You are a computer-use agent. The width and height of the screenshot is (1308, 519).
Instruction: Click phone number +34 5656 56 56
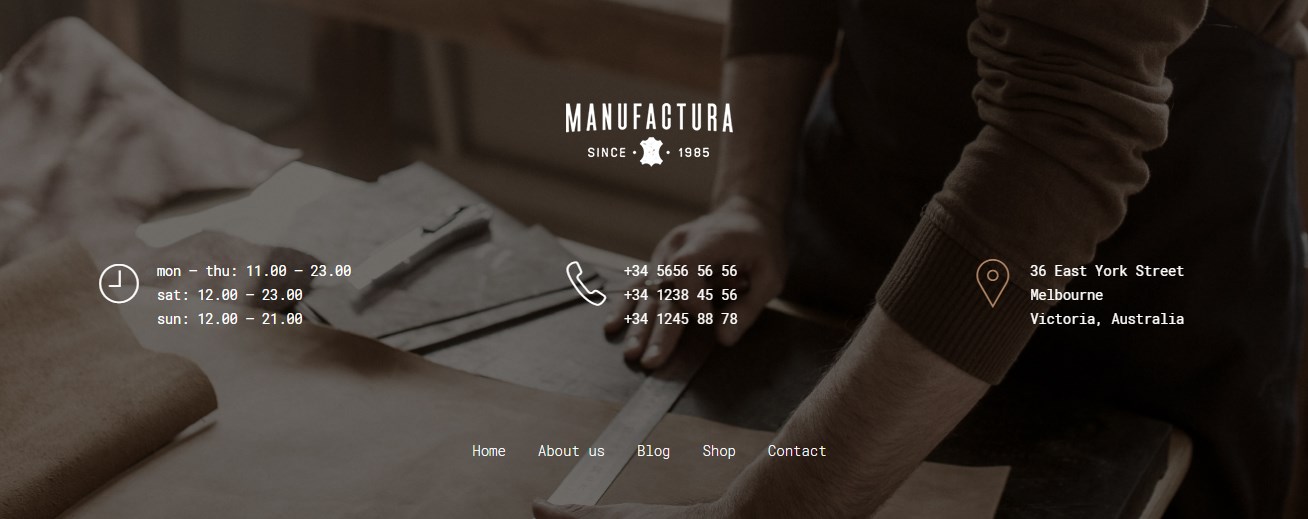[680, 271]
